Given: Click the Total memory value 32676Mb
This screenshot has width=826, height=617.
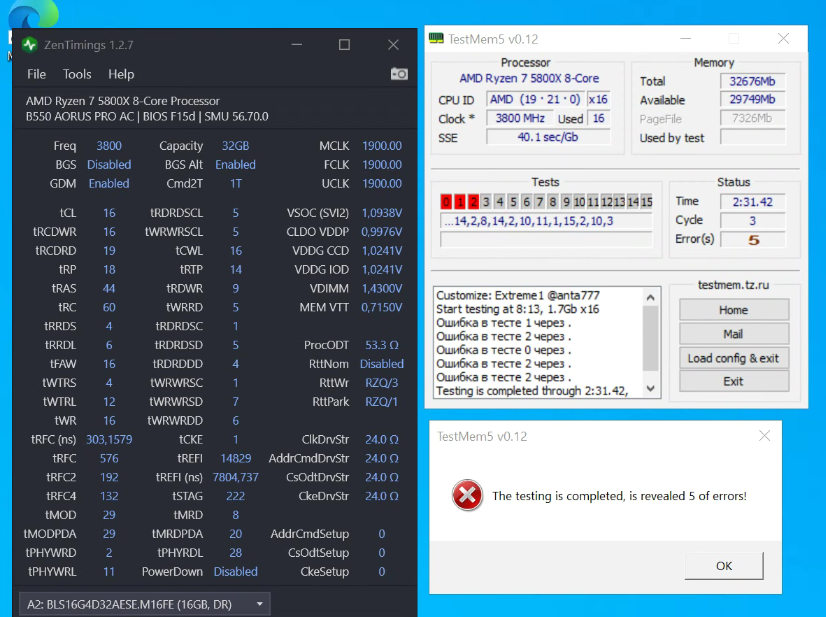Looking at the screenshot, I should click(752, 81).
